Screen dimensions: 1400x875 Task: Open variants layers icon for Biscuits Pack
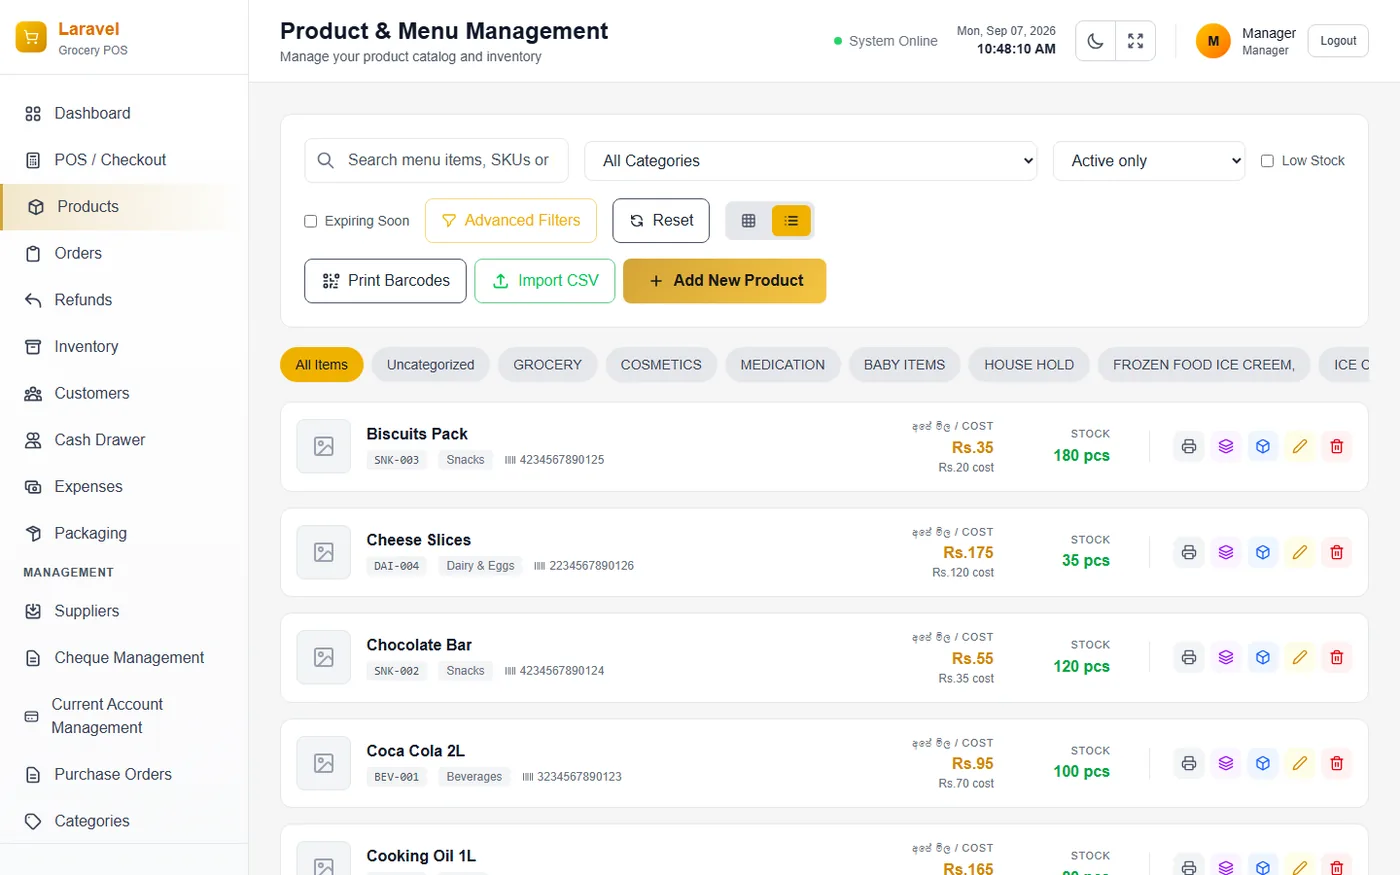(x=1226, y=447)
